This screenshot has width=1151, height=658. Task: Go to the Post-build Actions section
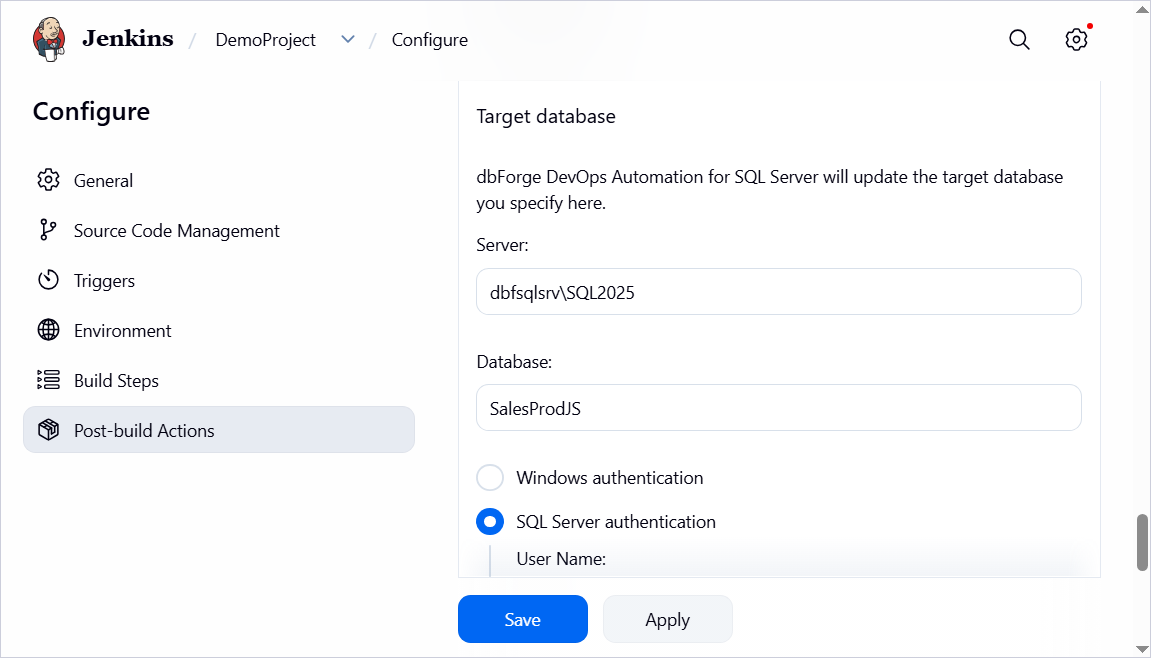coord(219,430)
